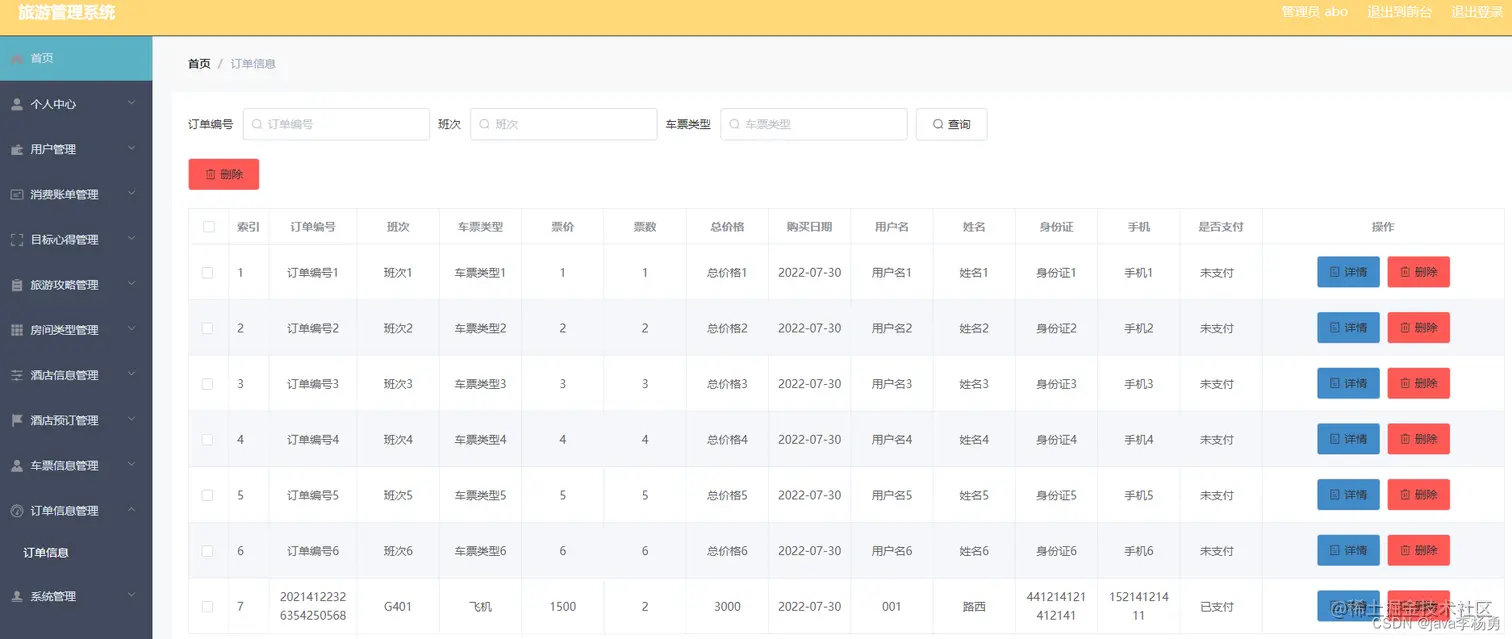Screen dimensions: 1512x639
Task: Check the row 订单编号3 checkbox
Action: (x=208, y=384)
